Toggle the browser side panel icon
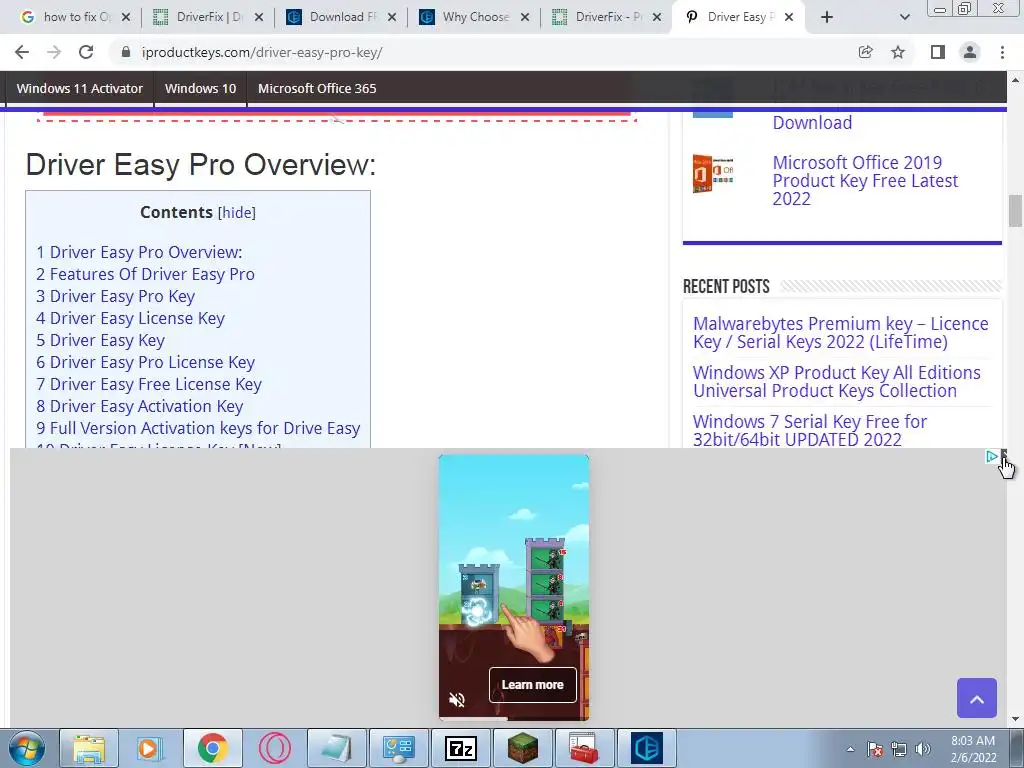 point(938,52)
